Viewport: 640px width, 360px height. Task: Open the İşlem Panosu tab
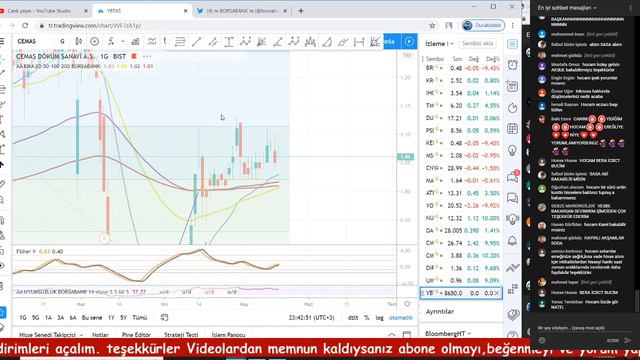click(228, 335)
